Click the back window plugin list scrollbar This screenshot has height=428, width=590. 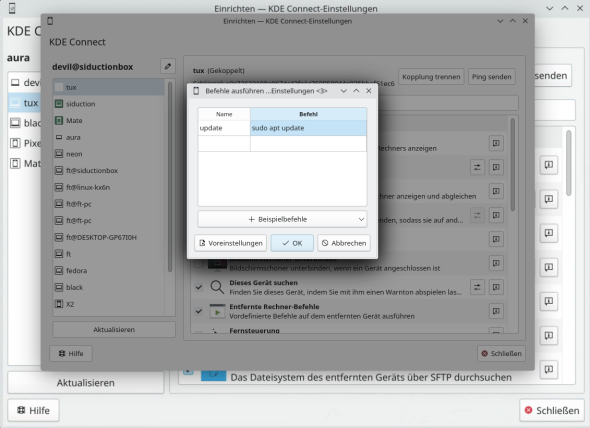(x=569, y=163)
